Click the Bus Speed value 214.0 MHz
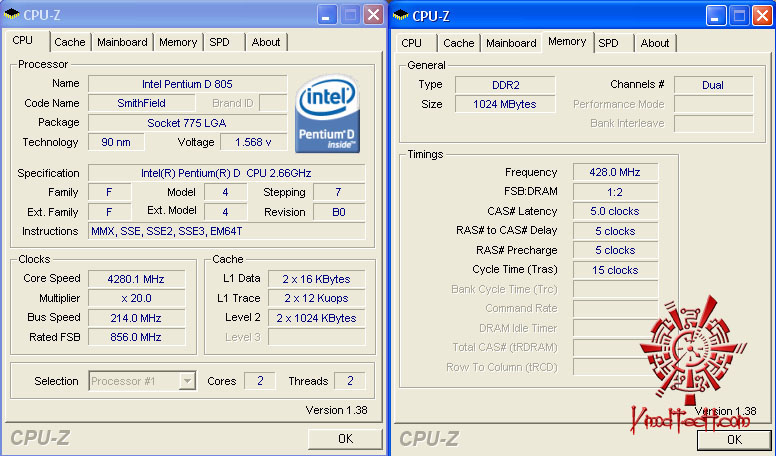 pos(137,318)
